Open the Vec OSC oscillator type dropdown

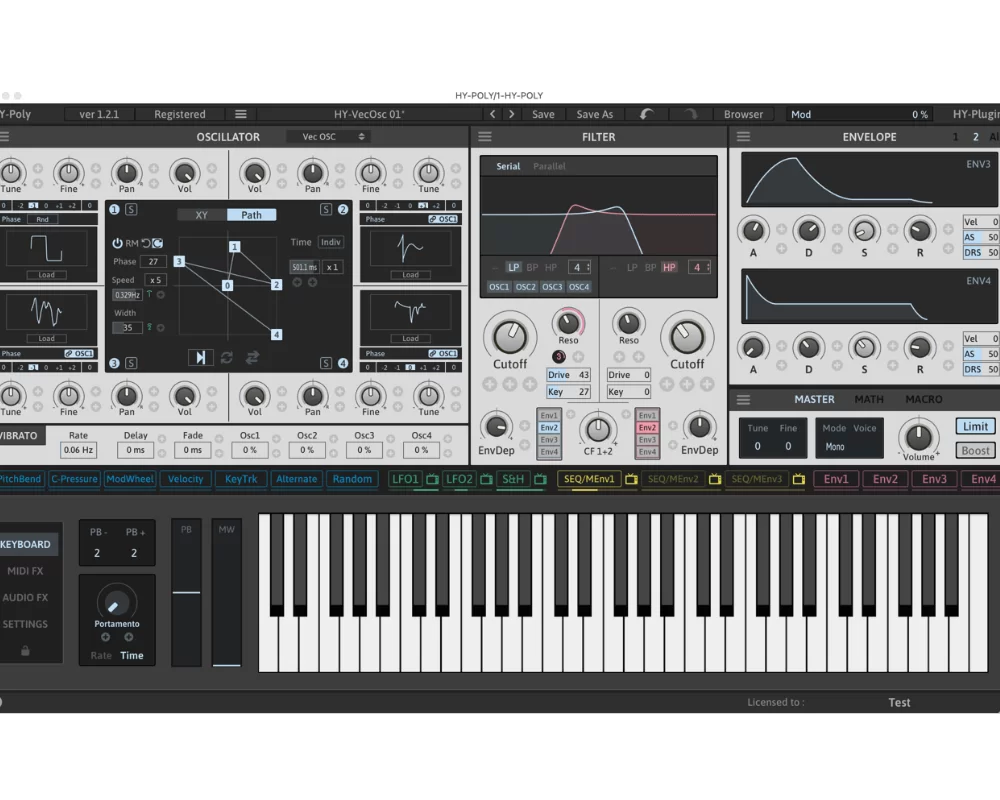(330, 137)
